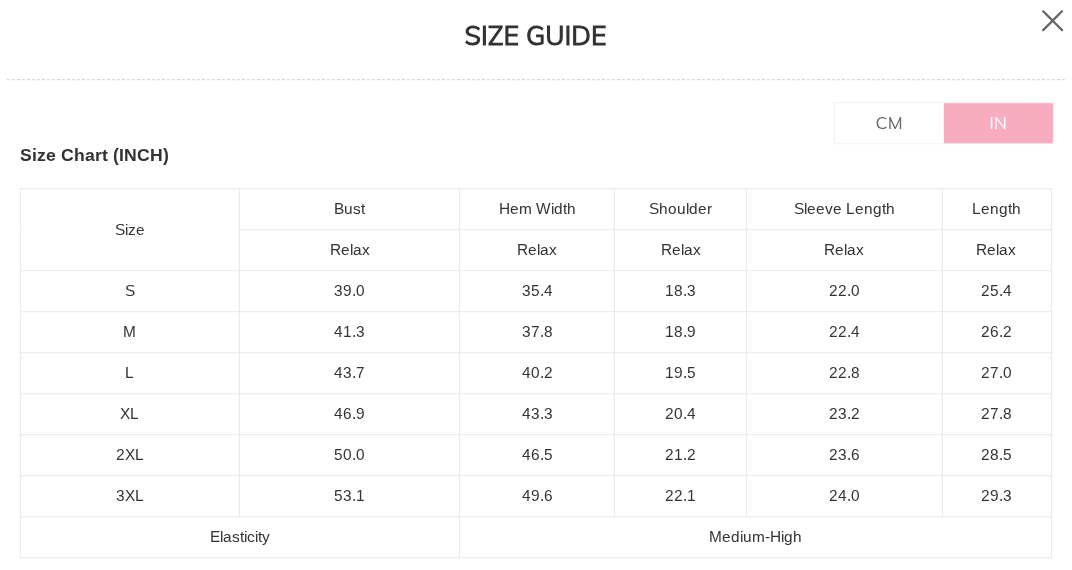The height and width of the screenshot is (570, 1072).
Task: Select the 2XL size row label
Action: click(130, 455)
